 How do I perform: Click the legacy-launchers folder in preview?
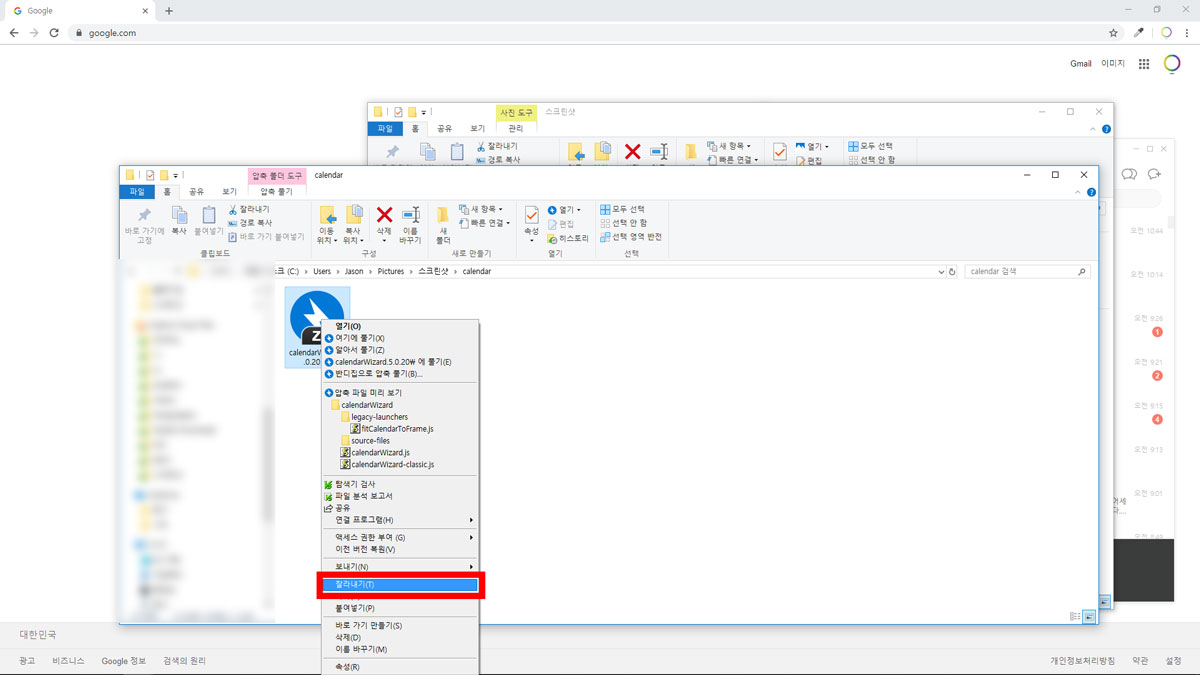tap(374, 417)
